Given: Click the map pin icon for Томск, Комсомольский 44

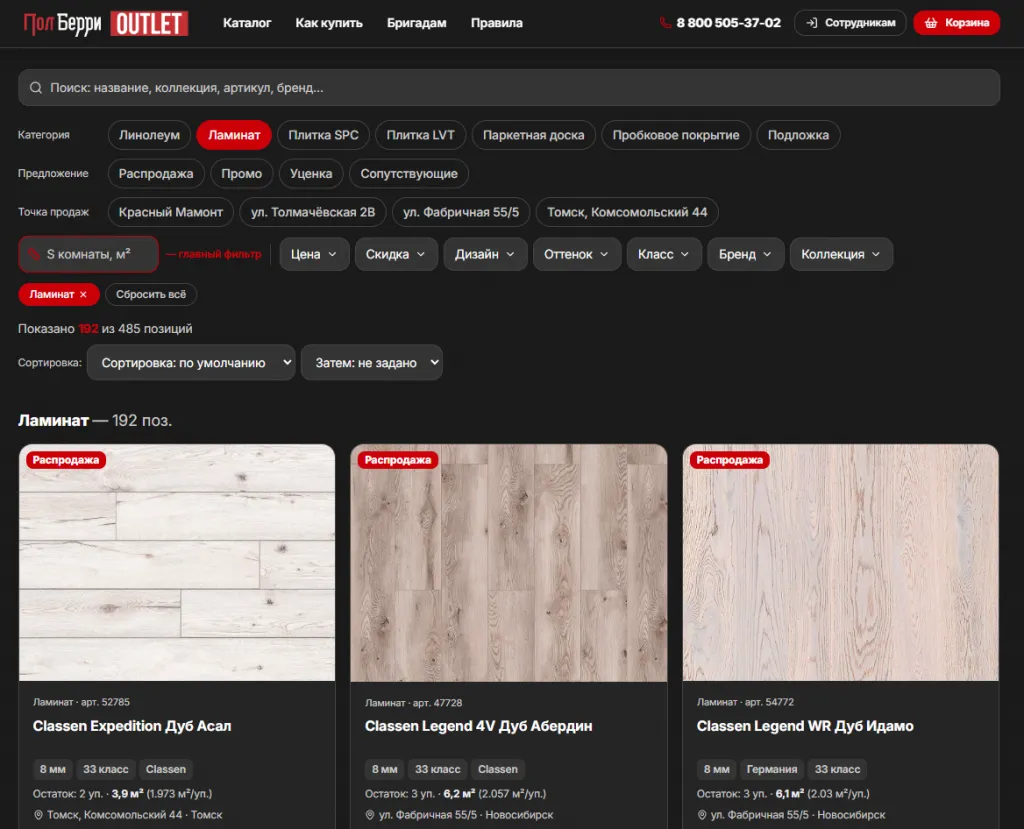Looking at the screenshot, I should 39,815.
